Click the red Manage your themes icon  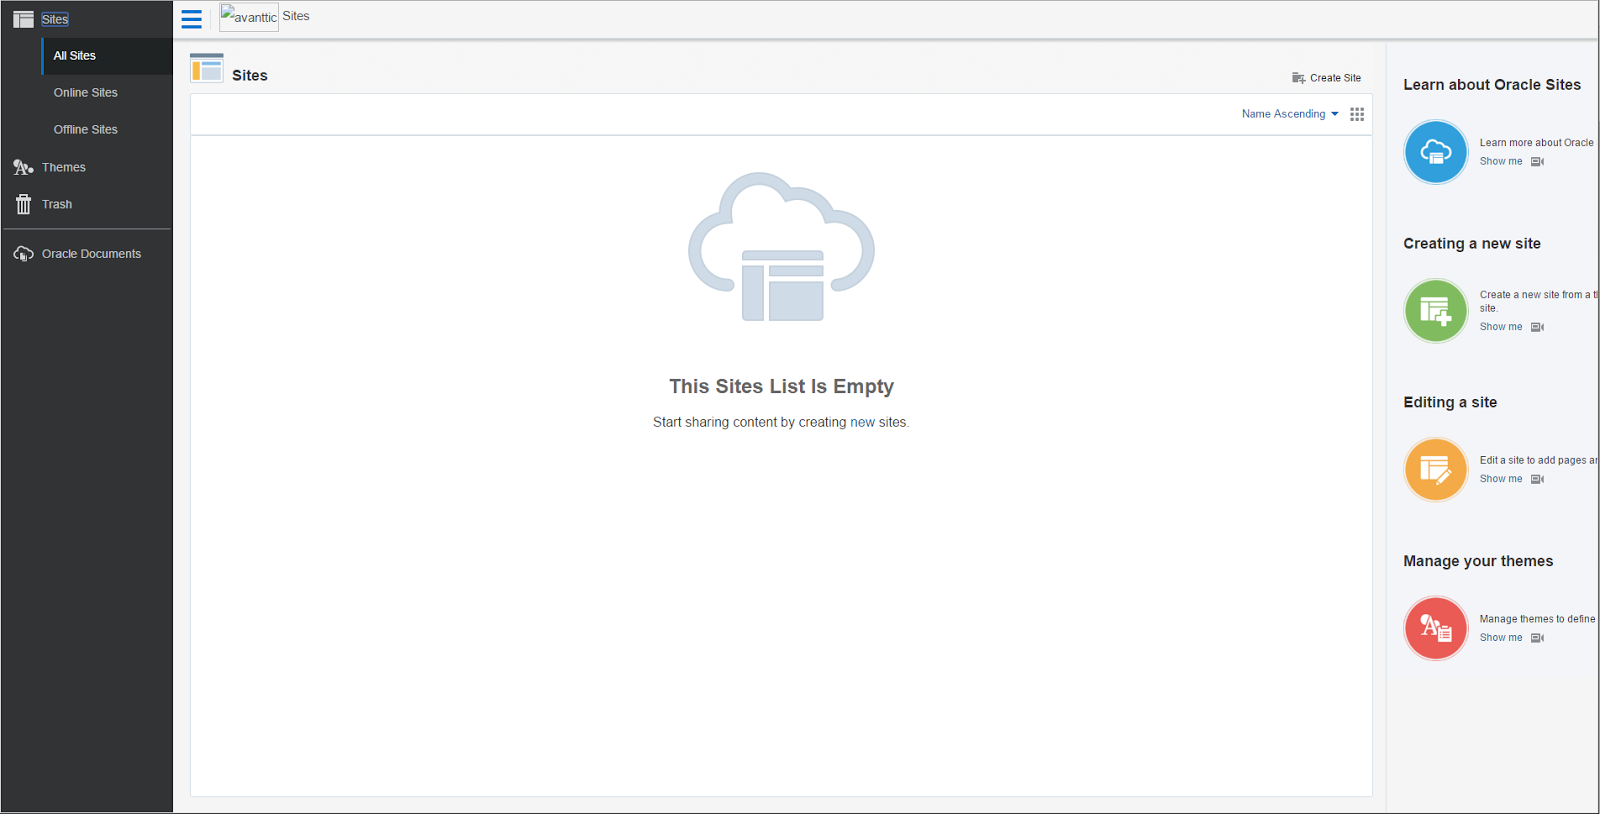click(x=1436, y=629)
